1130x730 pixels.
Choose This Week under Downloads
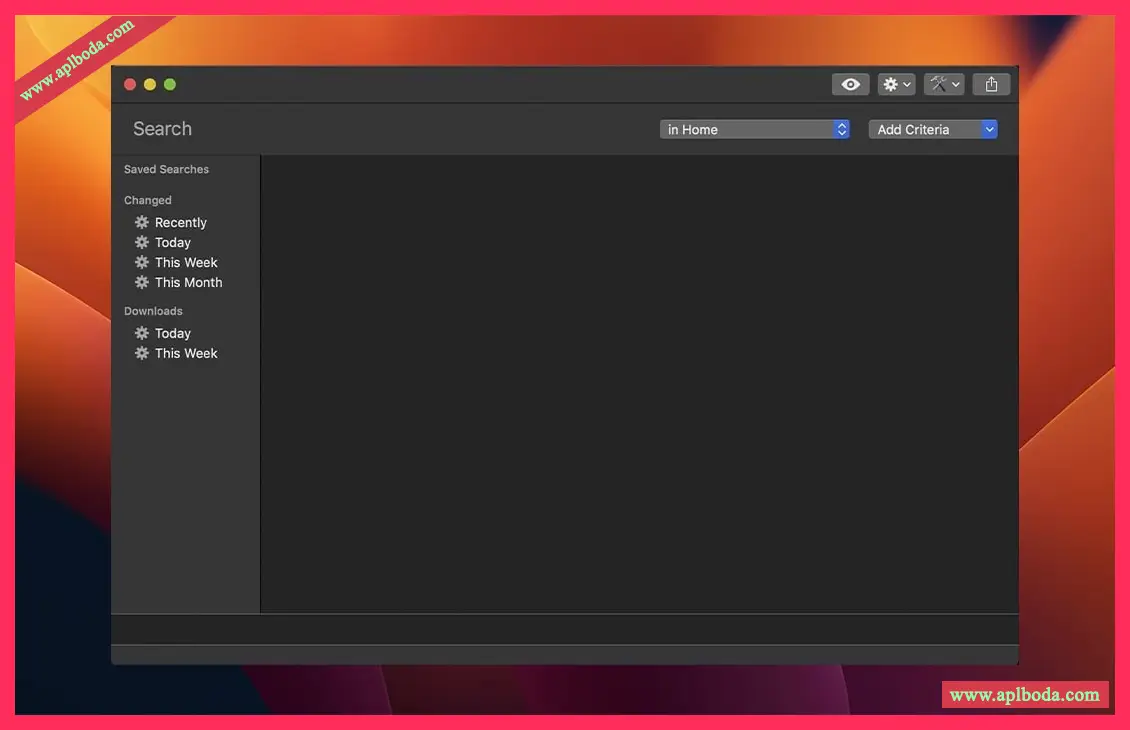(x=186, y=354)
